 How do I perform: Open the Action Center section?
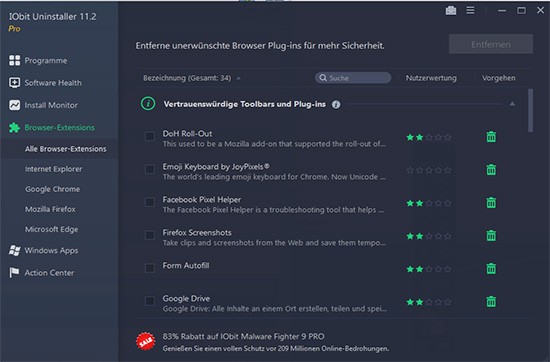point(49,273)
